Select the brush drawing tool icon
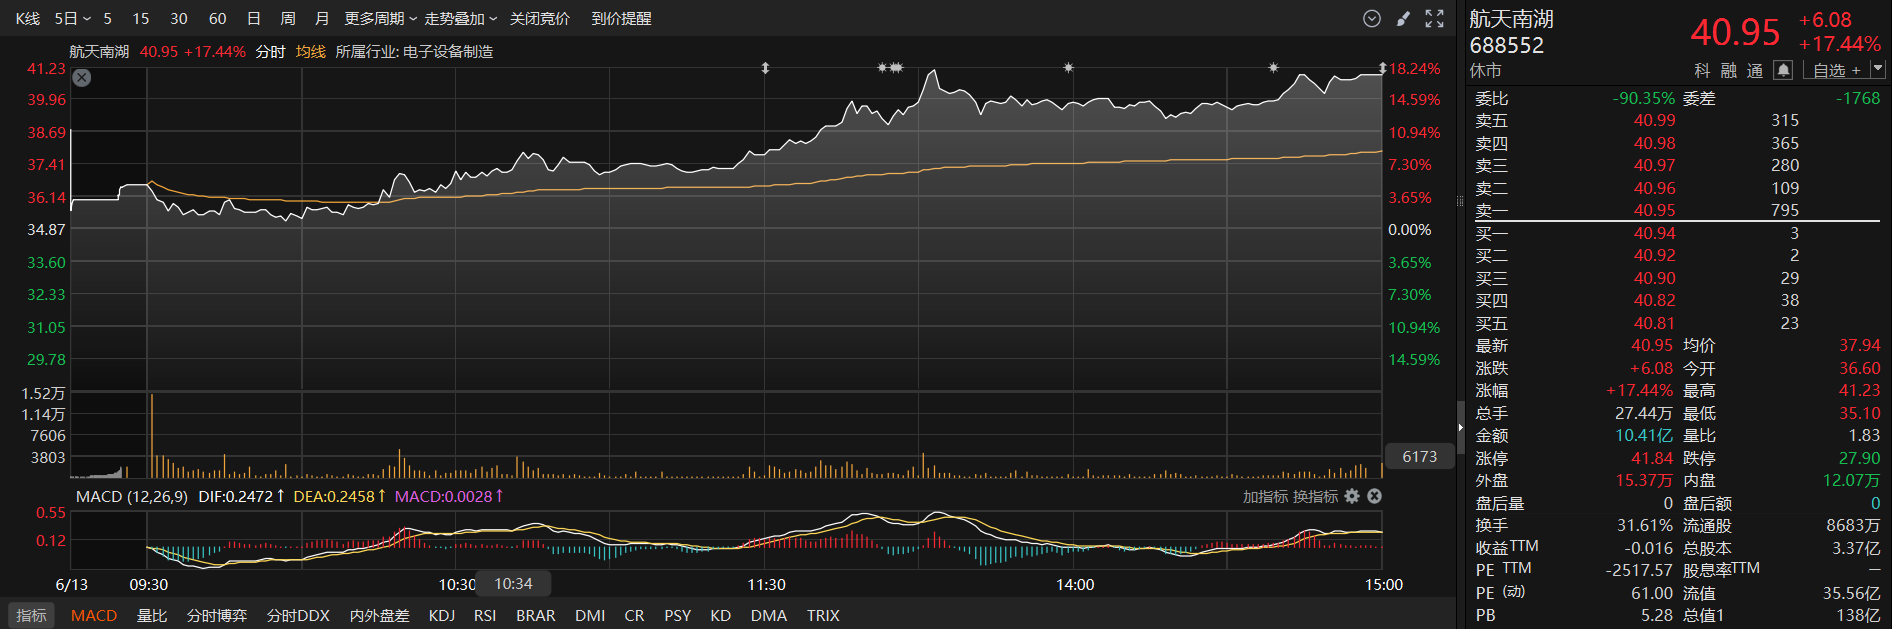The image size is (1892, 629). click(x=1403, y=18)
